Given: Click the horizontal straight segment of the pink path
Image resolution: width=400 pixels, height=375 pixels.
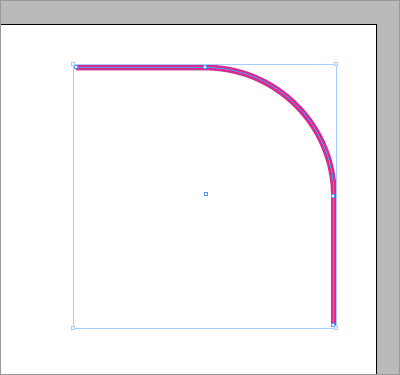Looking at the screenshot, I should pyautogui.click(x=140, y=67).
